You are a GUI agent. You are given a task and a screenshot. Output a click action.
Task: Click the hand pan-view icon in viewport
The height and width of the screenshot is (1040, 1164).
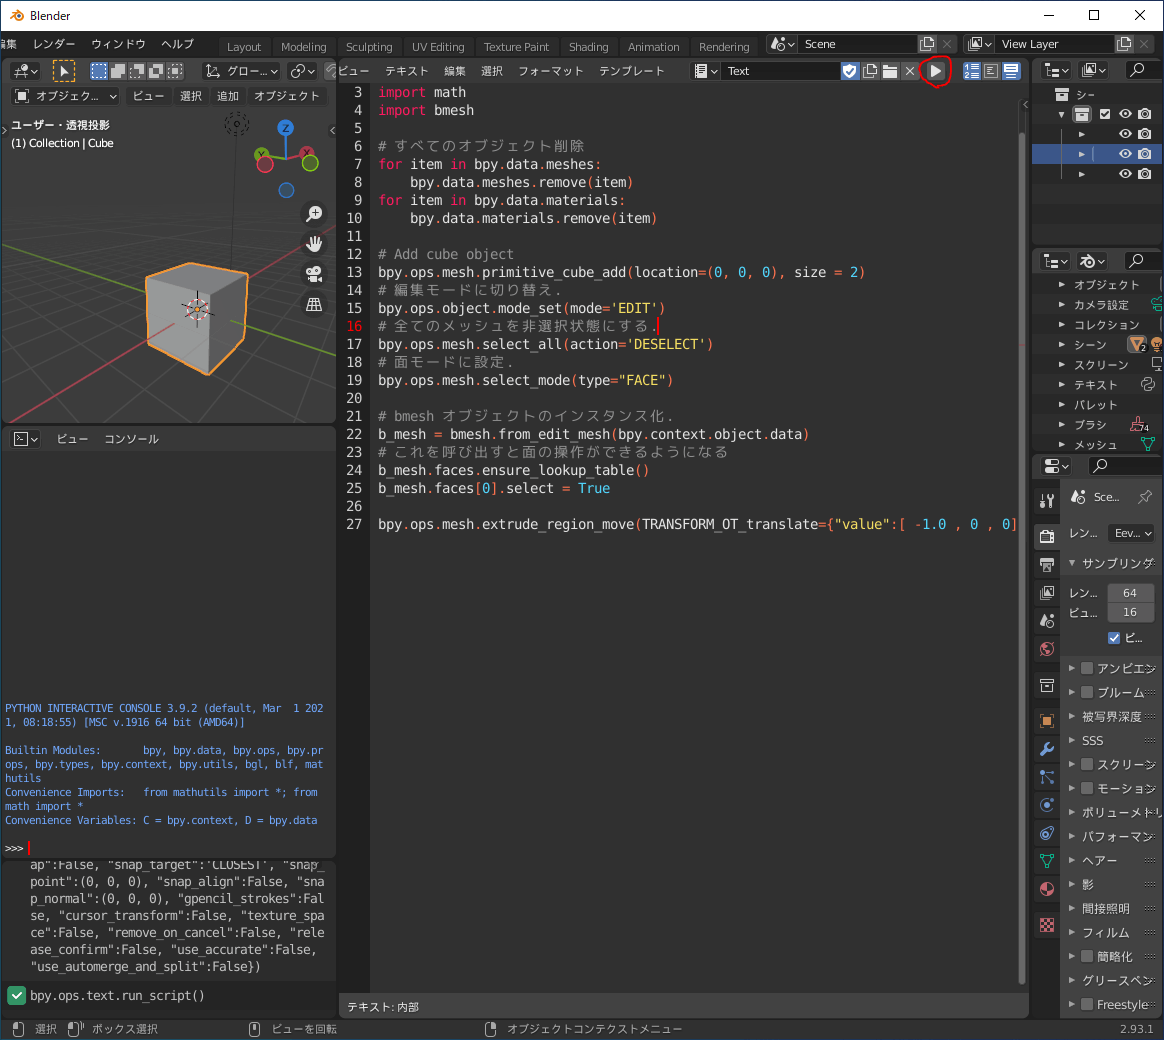pos(314,243)
